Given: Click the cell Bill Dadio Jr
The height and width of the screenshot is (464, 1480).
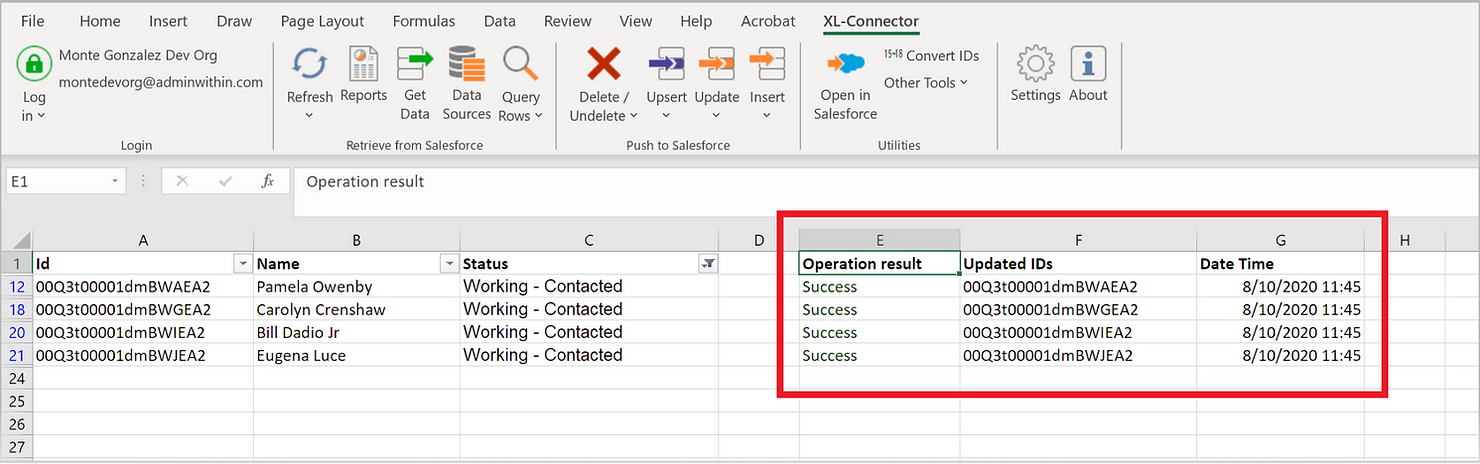Looking at the screenshot, I should 356,333.
